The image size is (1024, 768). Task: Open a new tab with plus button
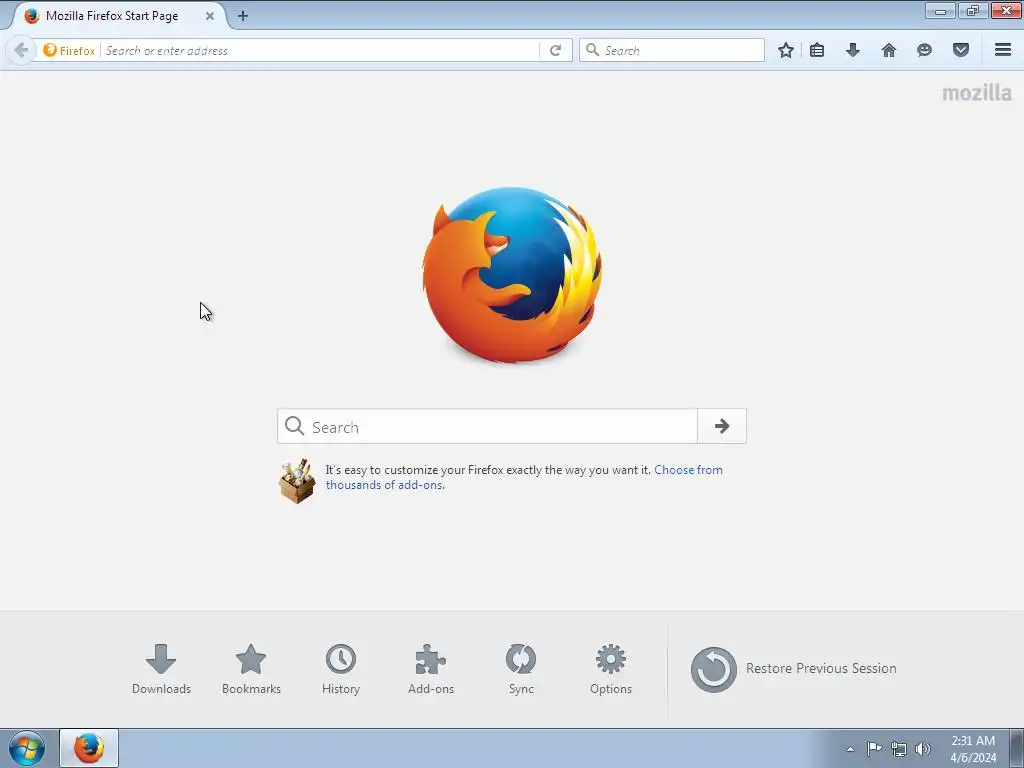(x=242, y=16)
